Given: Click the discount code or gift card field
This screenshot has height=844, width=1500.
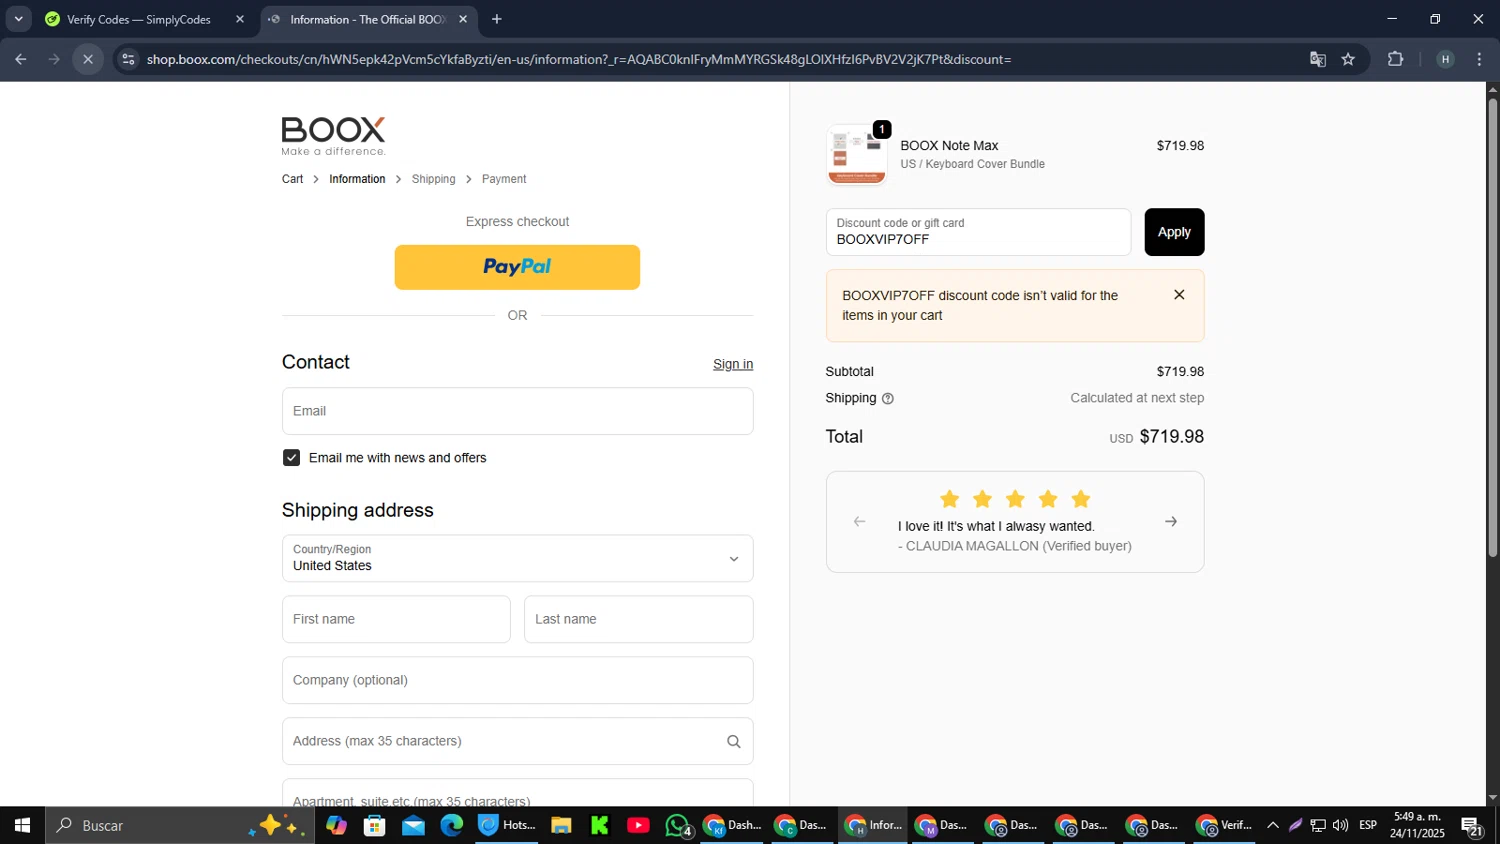Looking at the screenshot, I should point(978,232).
